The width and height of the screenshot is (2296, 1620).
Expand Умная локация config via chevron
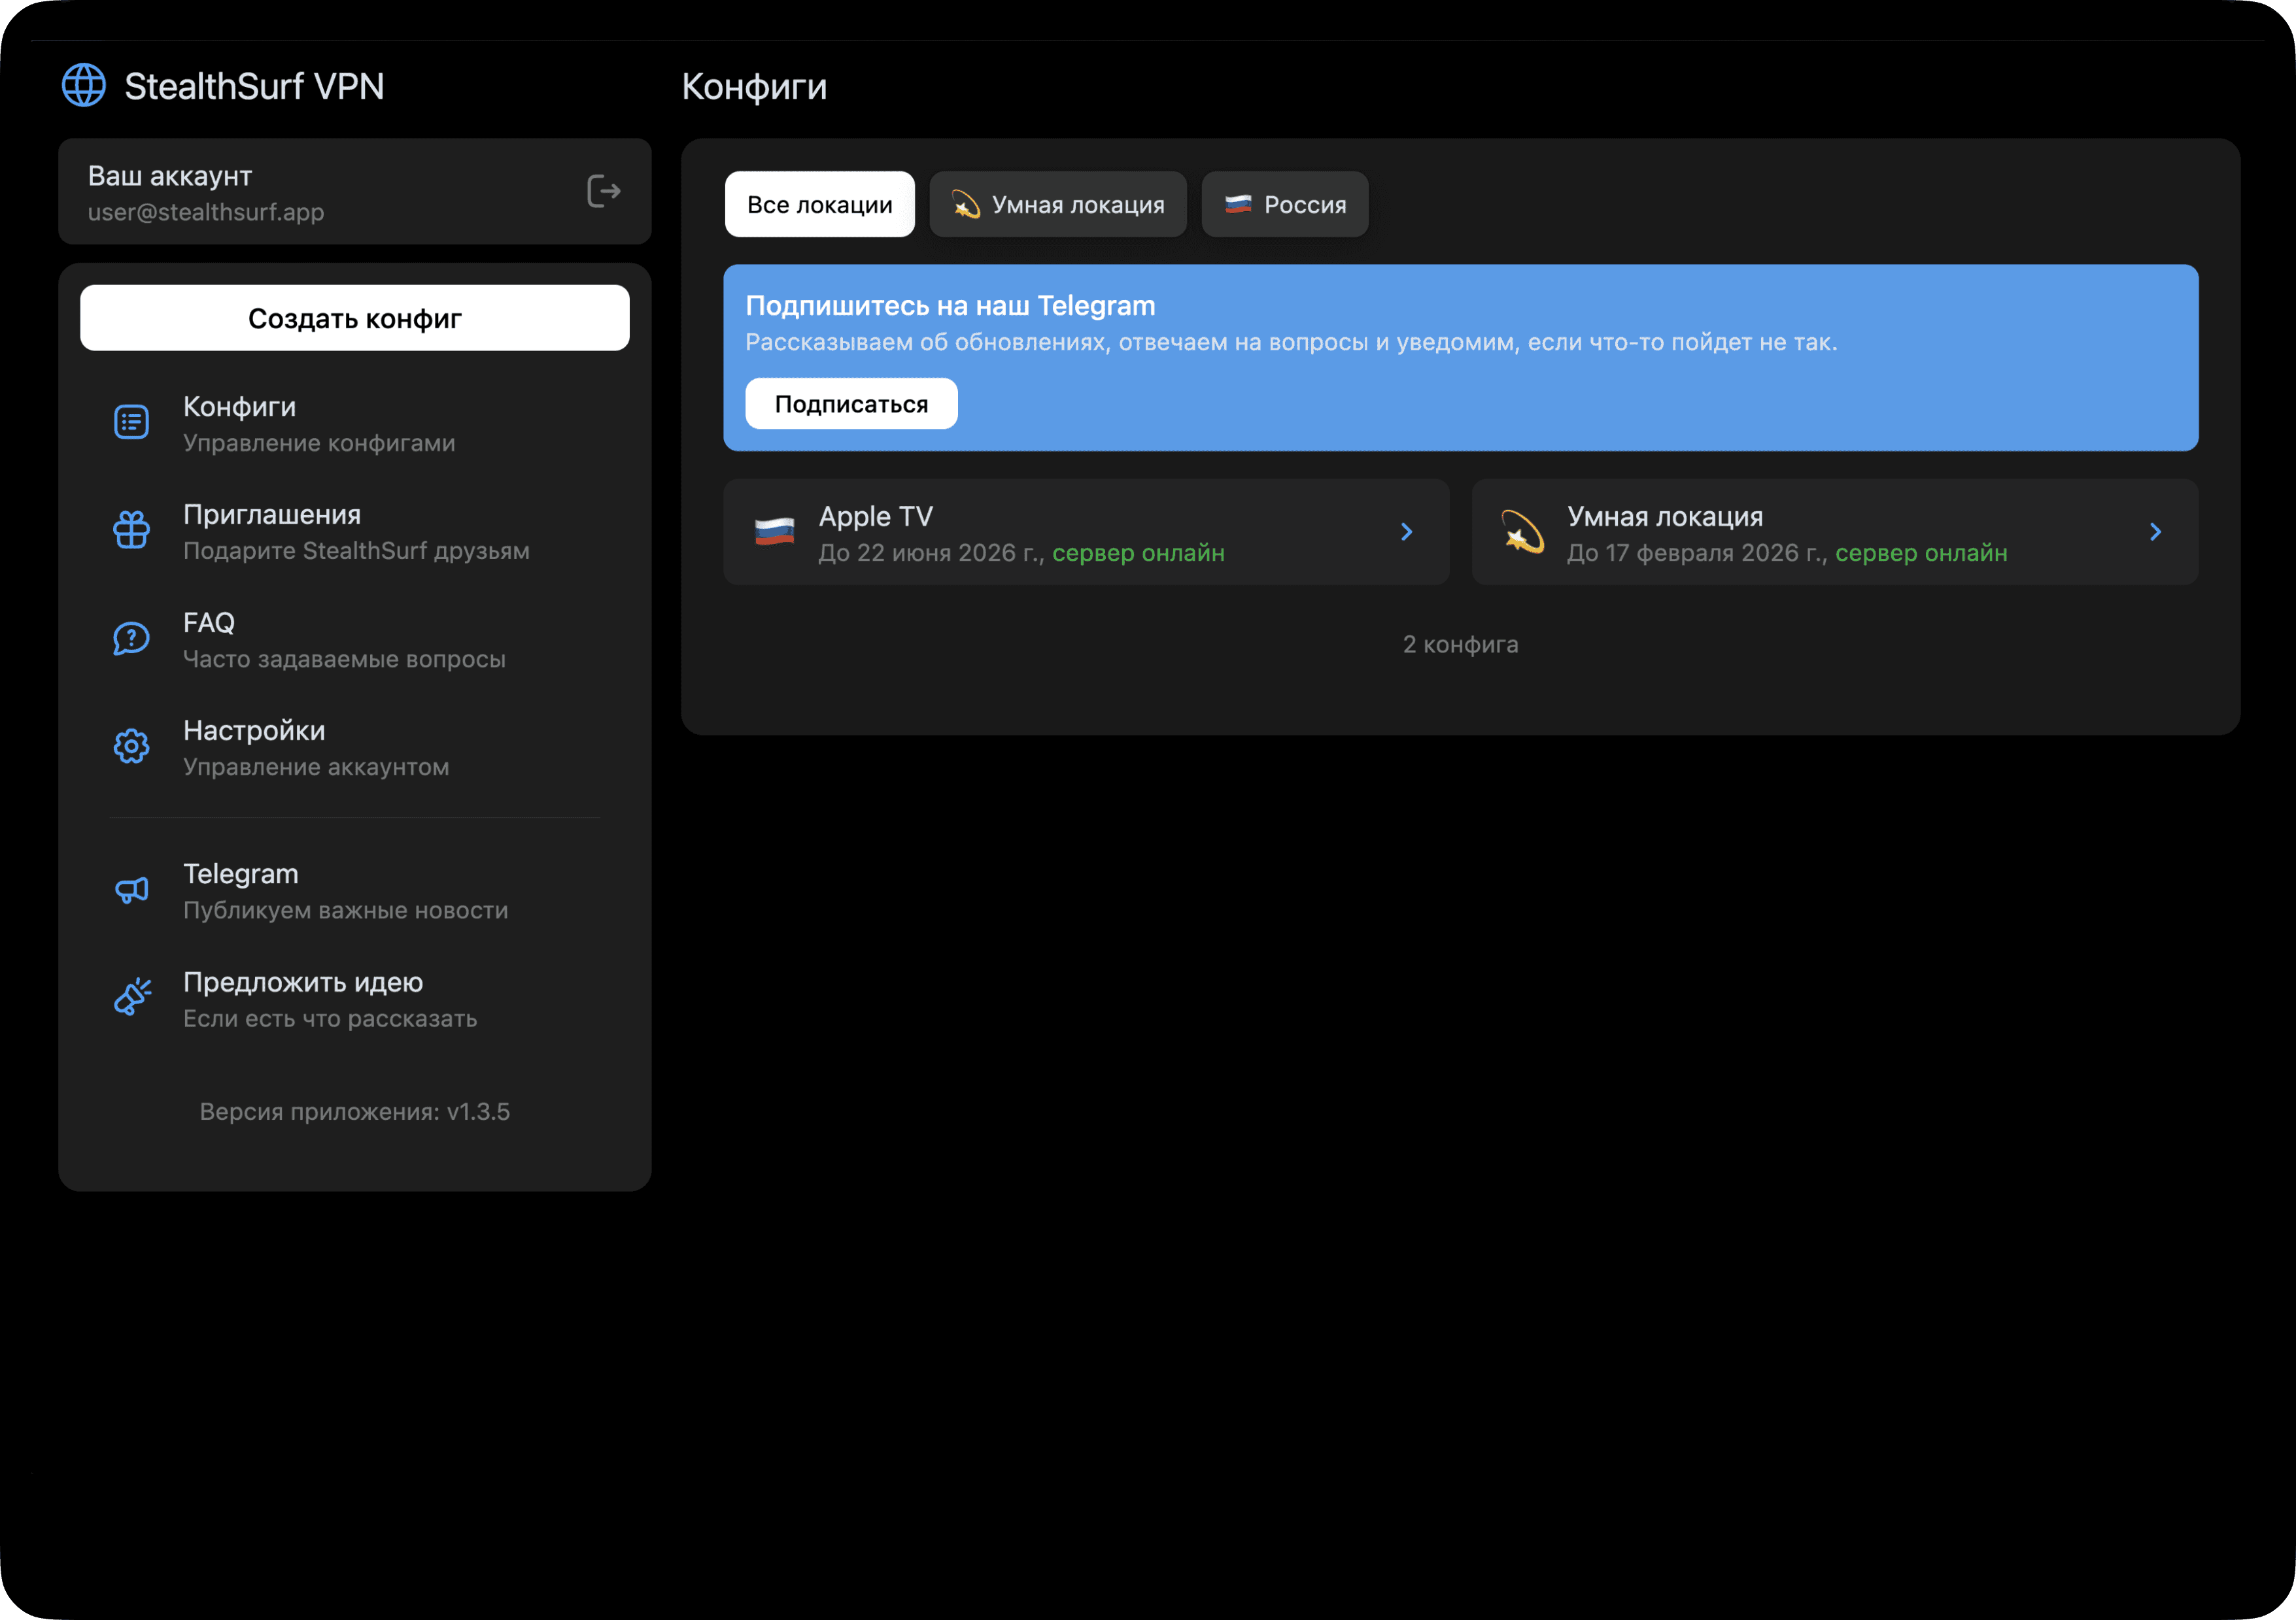click(x=2155, y=532)
